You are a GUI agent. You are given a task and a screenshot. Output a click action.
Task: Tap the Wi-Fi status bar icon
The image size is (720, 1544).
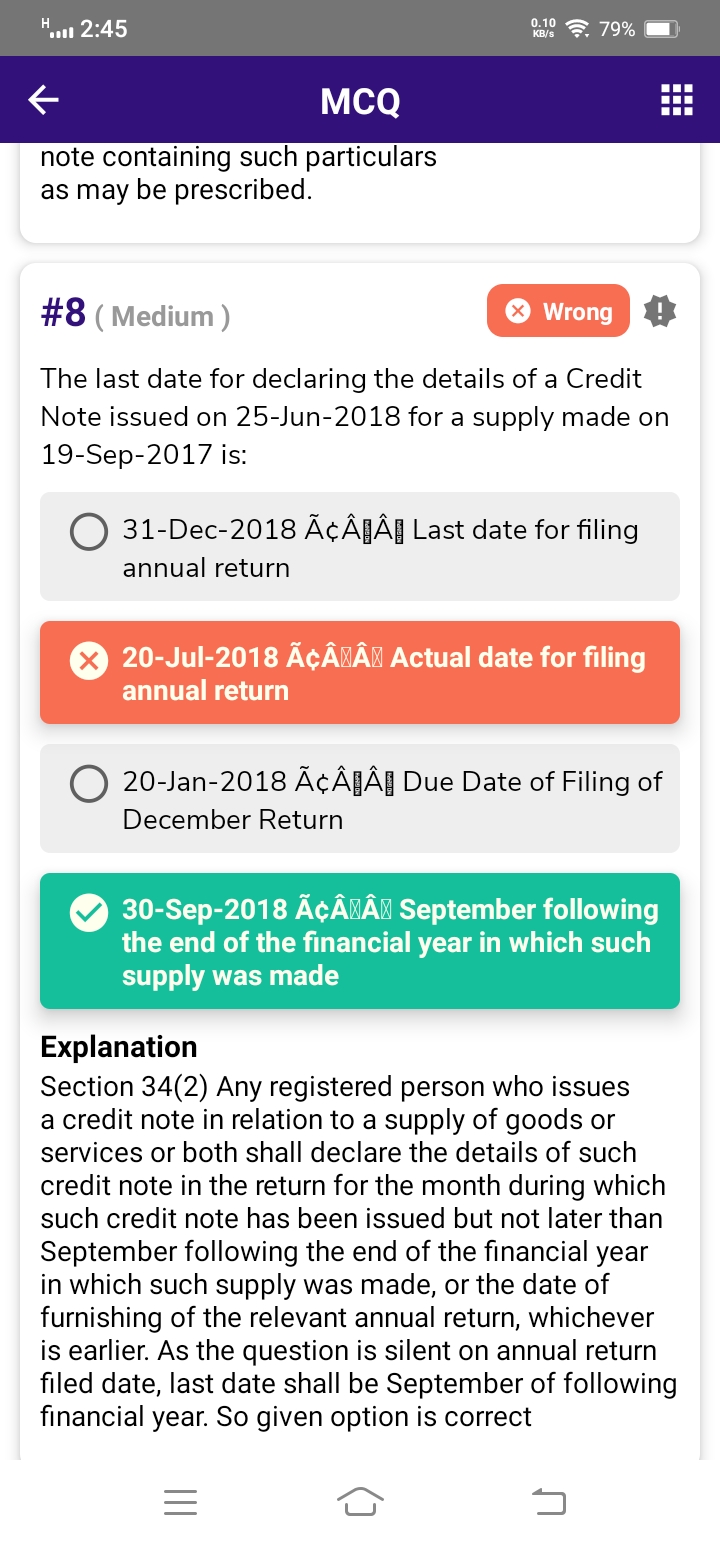(x=576, y=29)
